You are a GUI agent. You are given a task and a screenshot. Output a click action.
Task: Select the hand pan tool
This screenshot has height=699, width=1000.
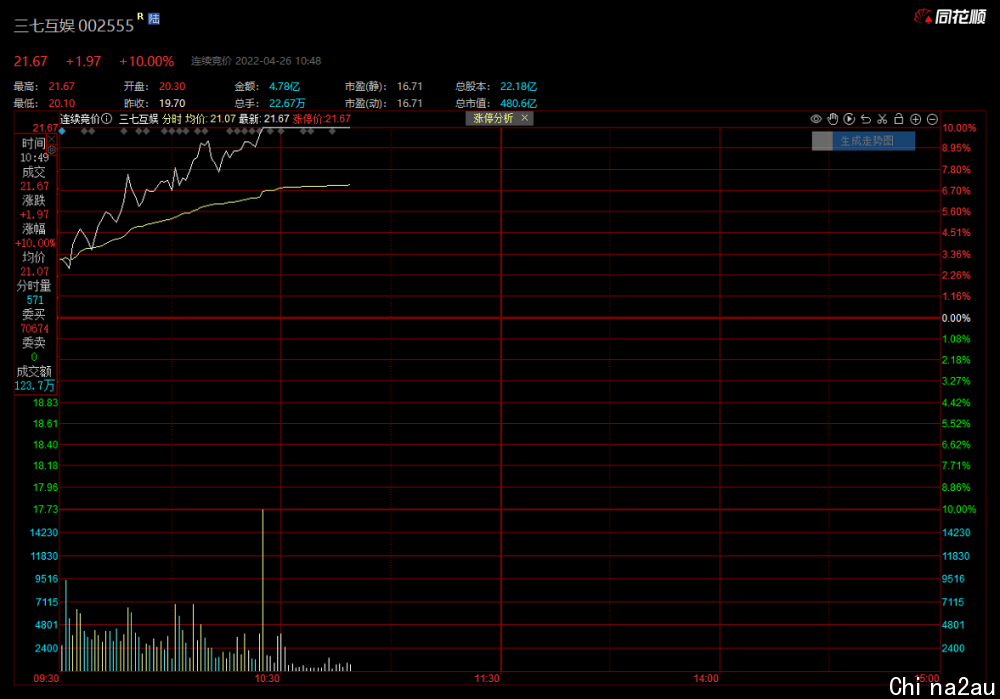(x=832, y=119)
